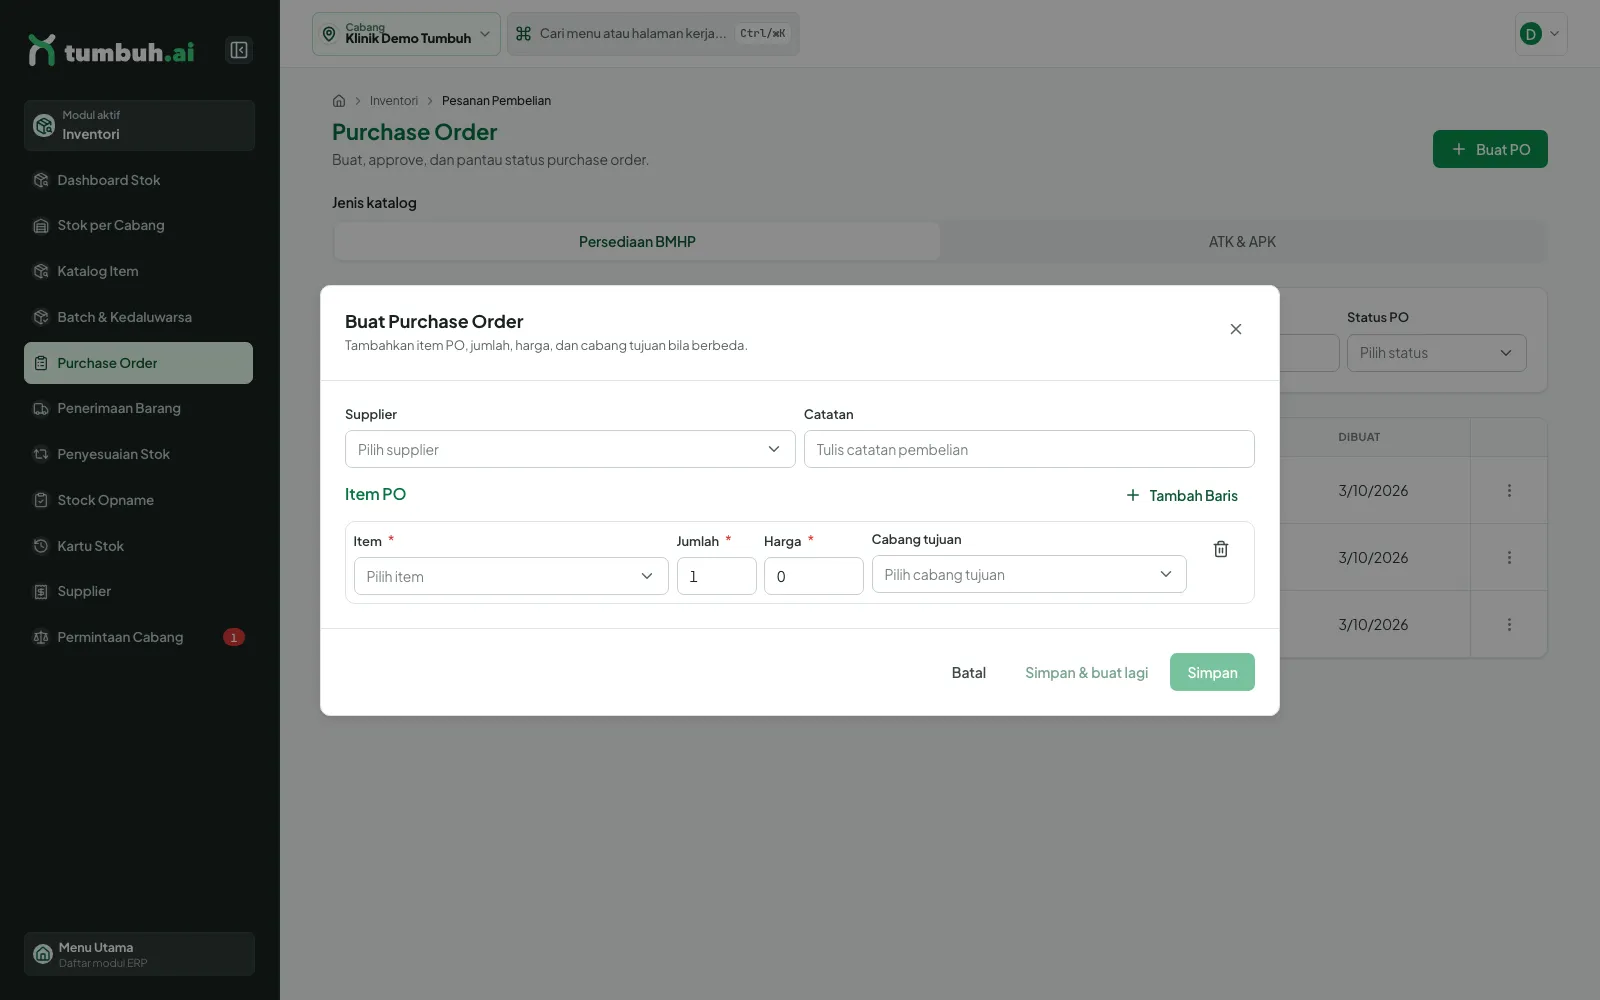Switch to Persediaan BMHP tab
This screenshot has height=1000, width=1600.
tap(637, 242)
